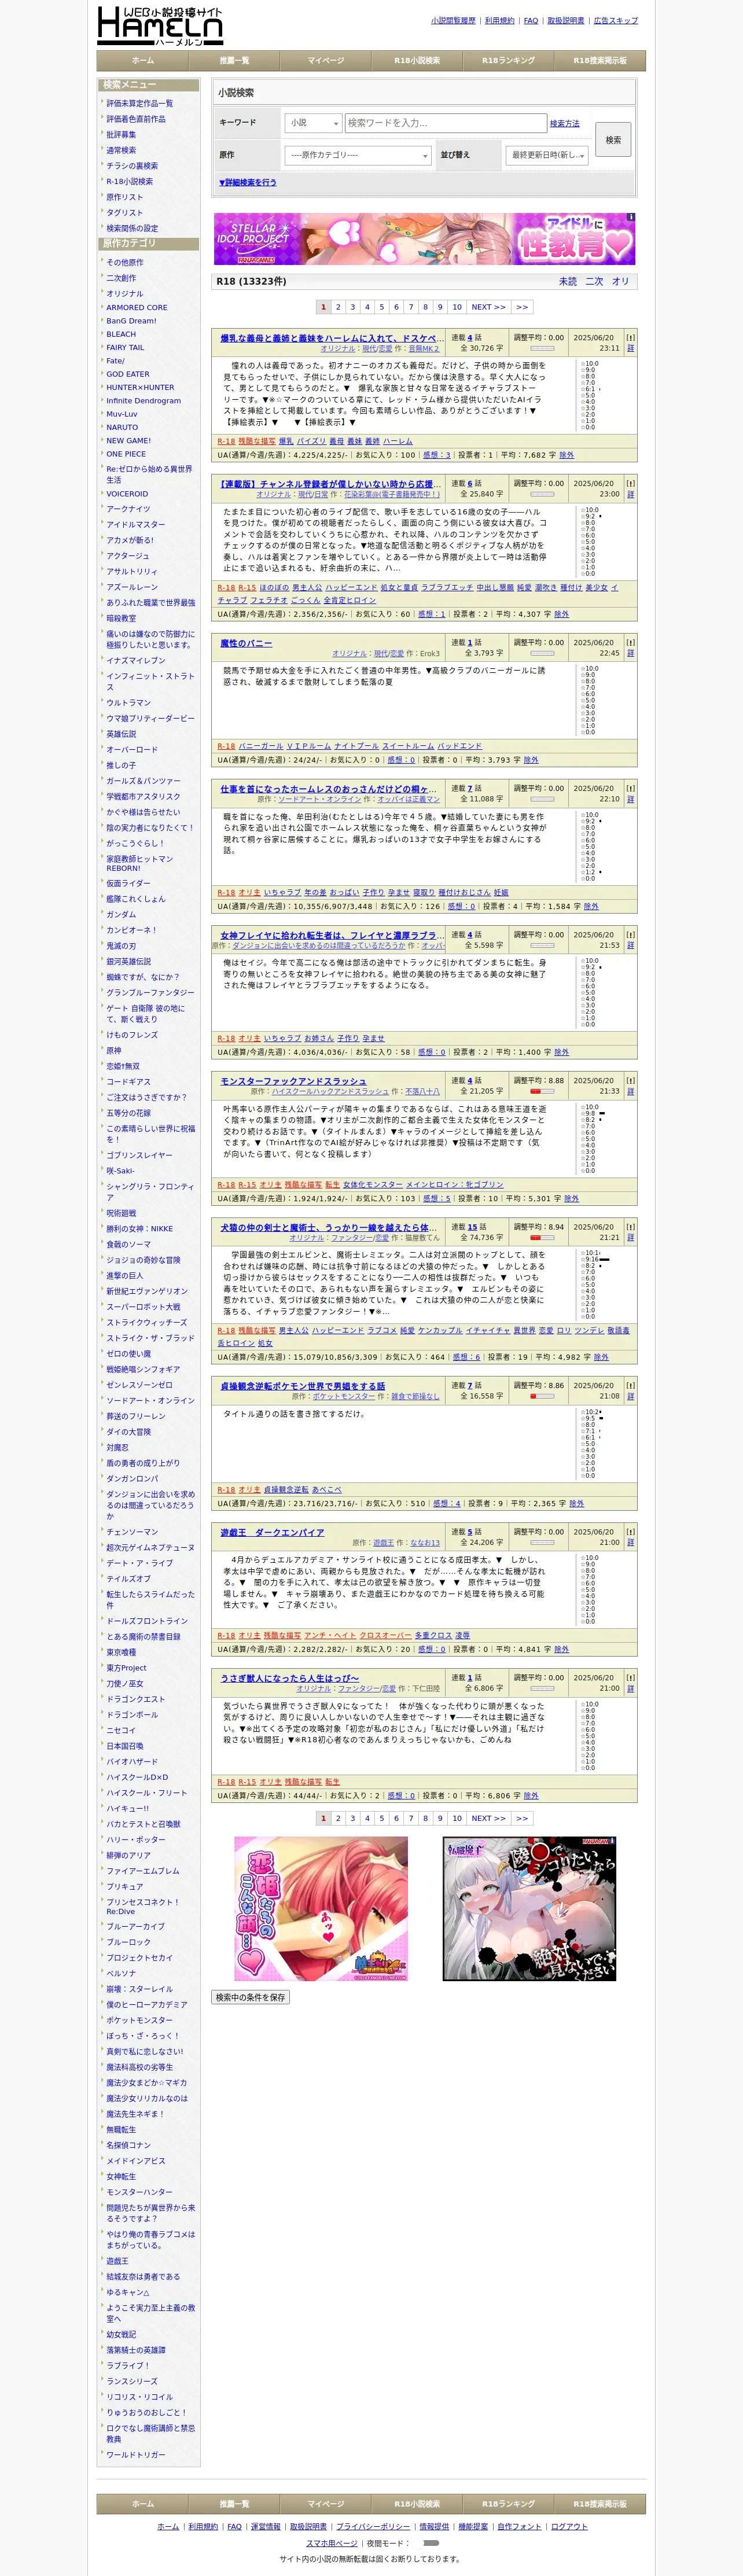Expand ▼詳細検索を行う advanced search
The height and width of the screenshot is (2576, 743).
[x=247, y=183]
